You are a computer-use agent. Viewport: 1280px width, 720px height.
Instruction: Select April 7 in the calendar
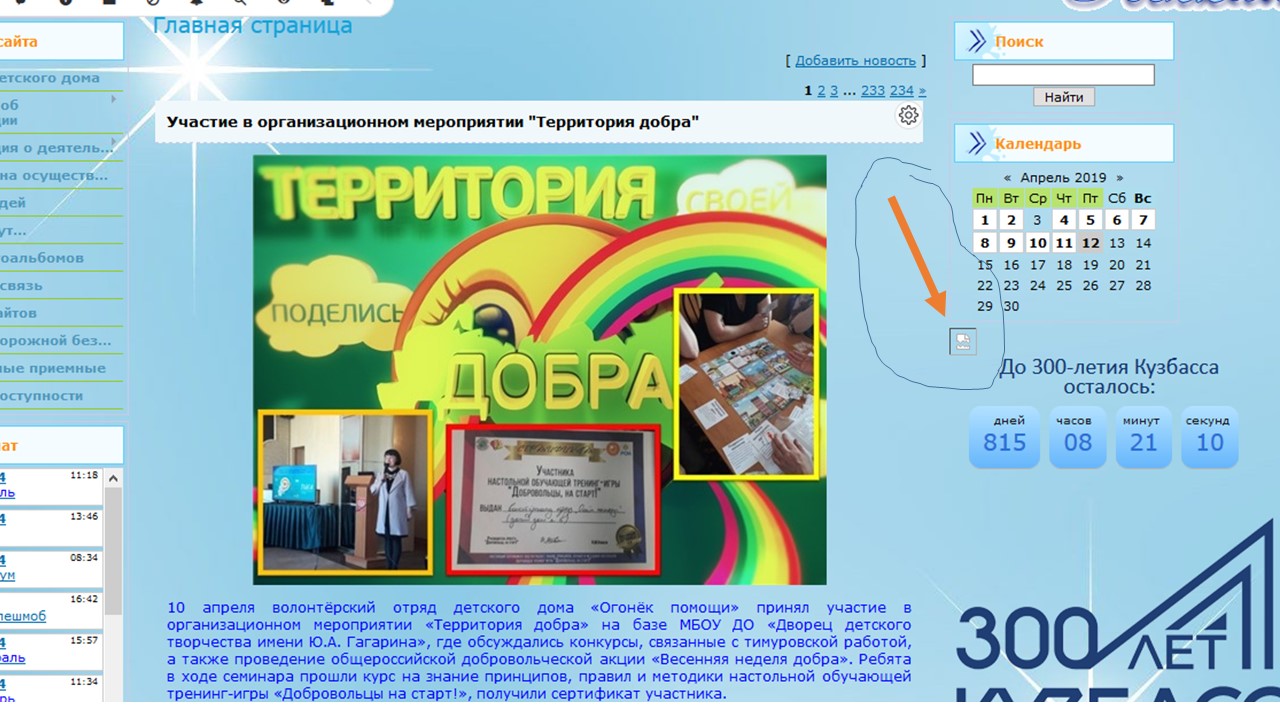point(1143,220)
